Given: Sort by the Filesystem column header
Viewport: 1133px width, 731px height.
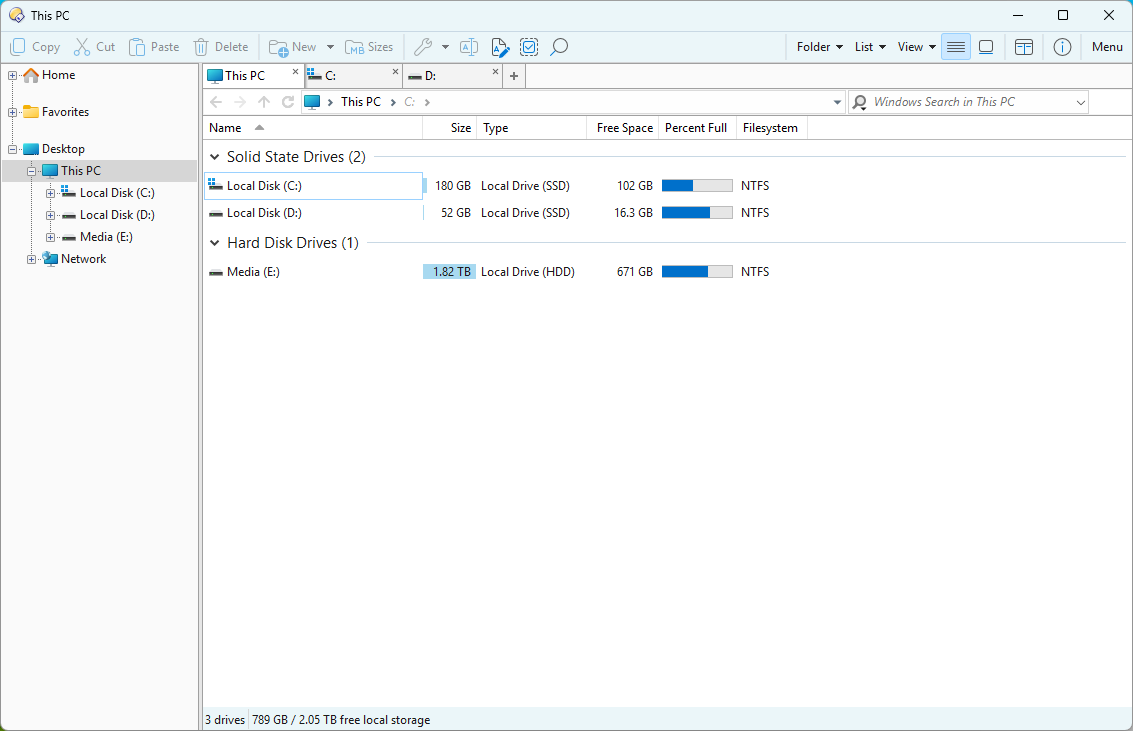Looking at the screenshot, I should (771, 128).
